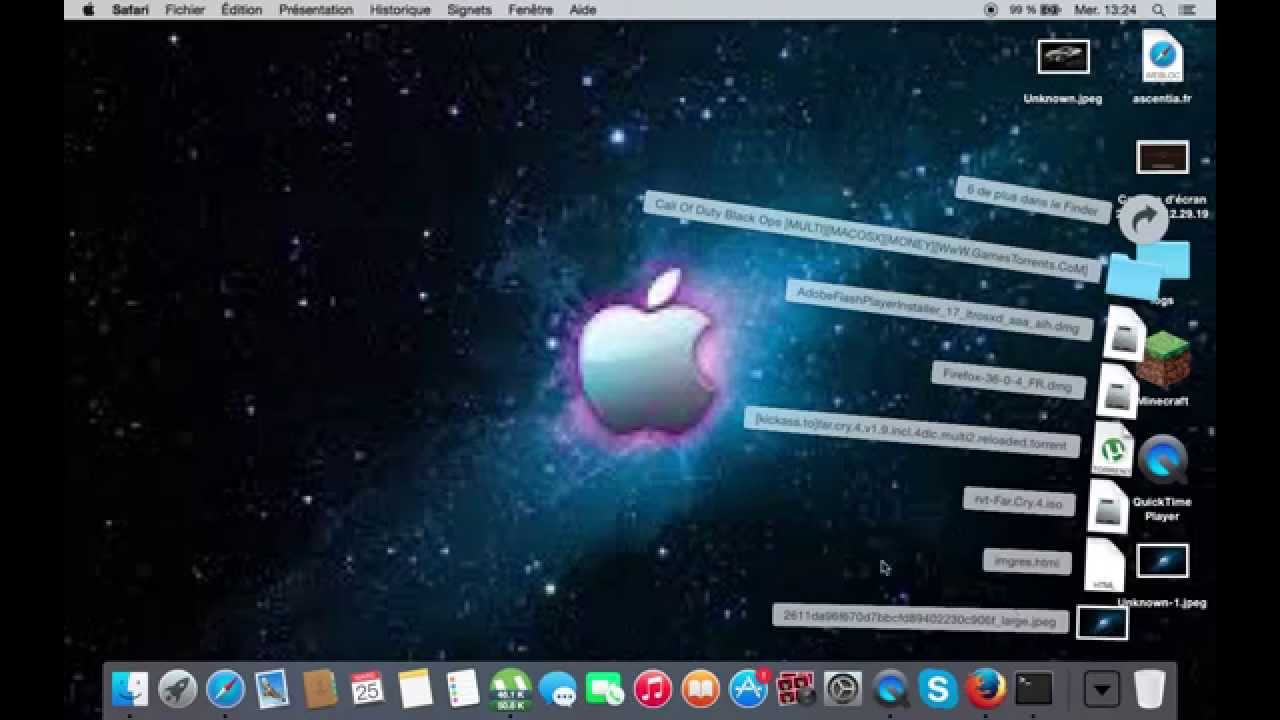Image resolution: width=1280 pixels, height=720 pixels.
Task: Open FaceTime icon in Dock
Action: [x=605, y=688]
